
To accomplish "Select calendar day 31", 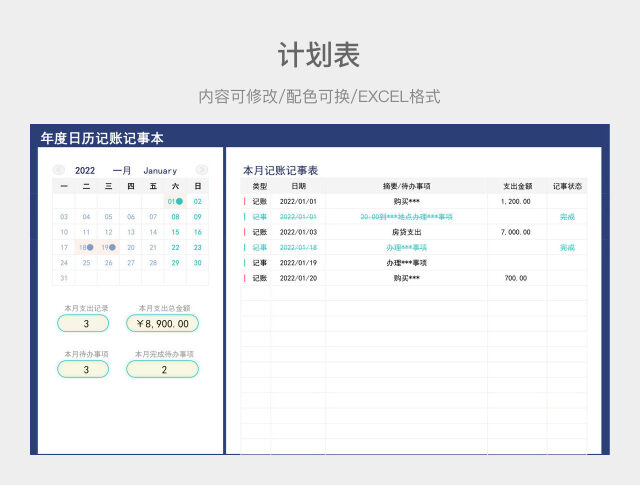I will [64, 277].
